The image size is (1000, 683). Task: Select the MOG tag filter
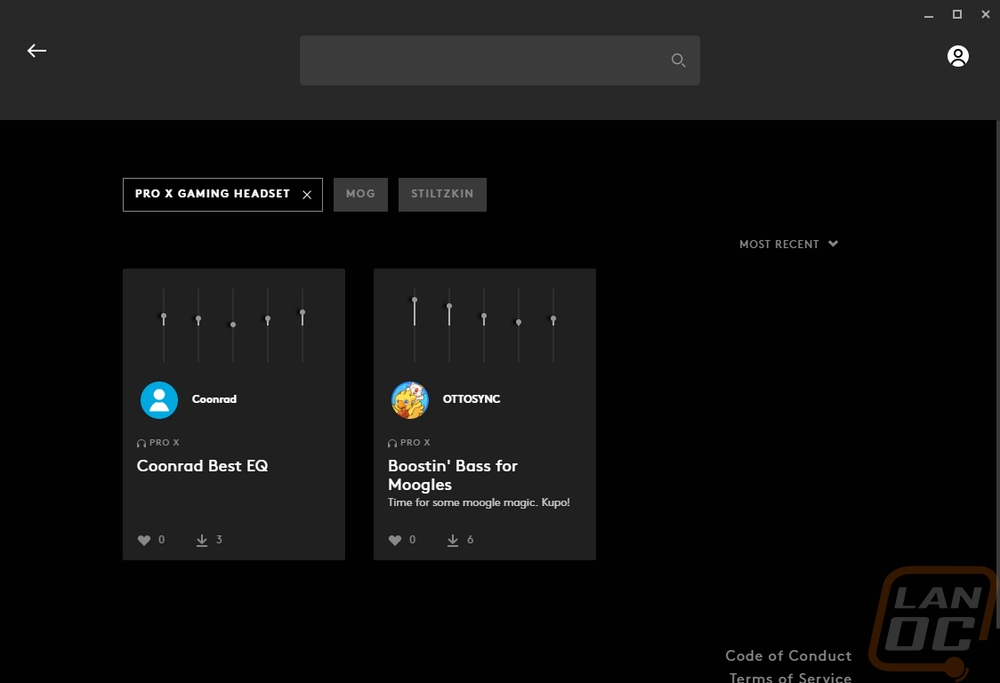point(360,195)
